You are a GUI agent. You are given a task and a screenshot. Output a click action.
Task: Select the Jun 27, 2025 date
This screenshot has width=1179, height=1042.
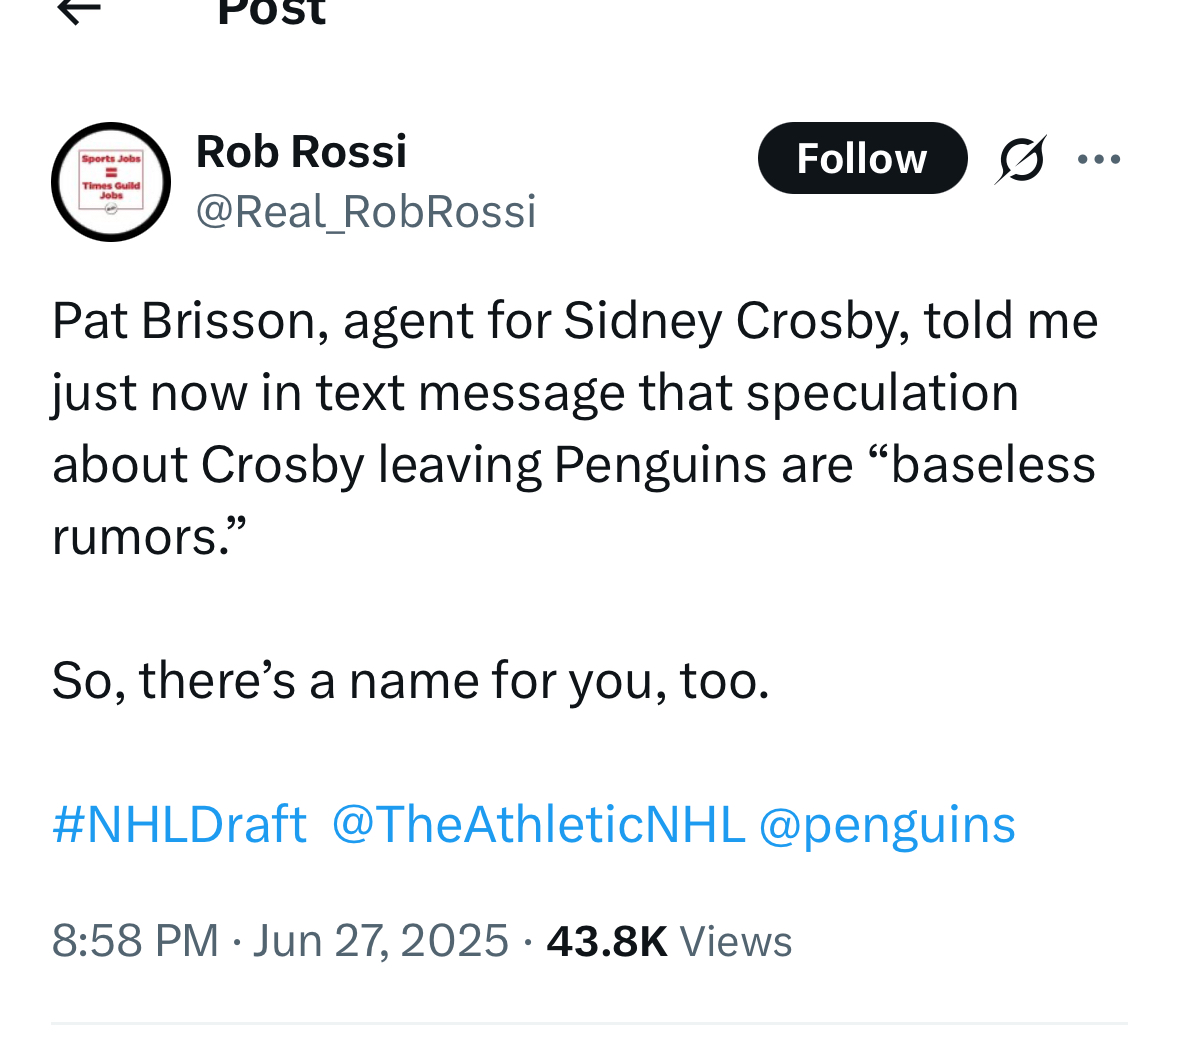(x=381, y=941)
